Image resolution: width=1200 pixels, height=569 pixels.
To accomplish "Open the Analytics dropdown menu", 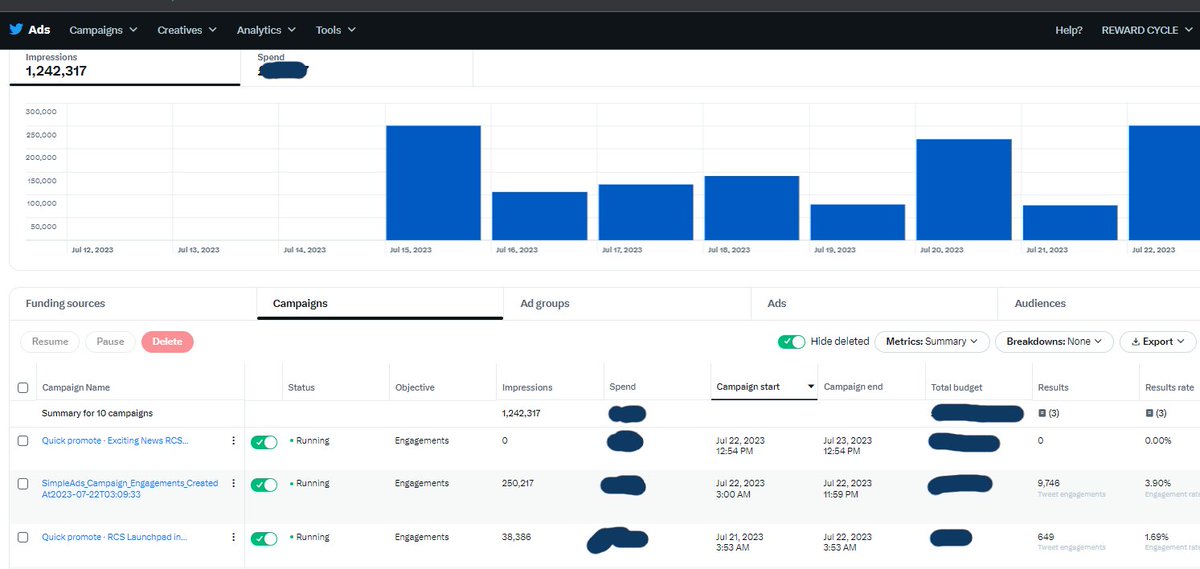I will point(266,30).
